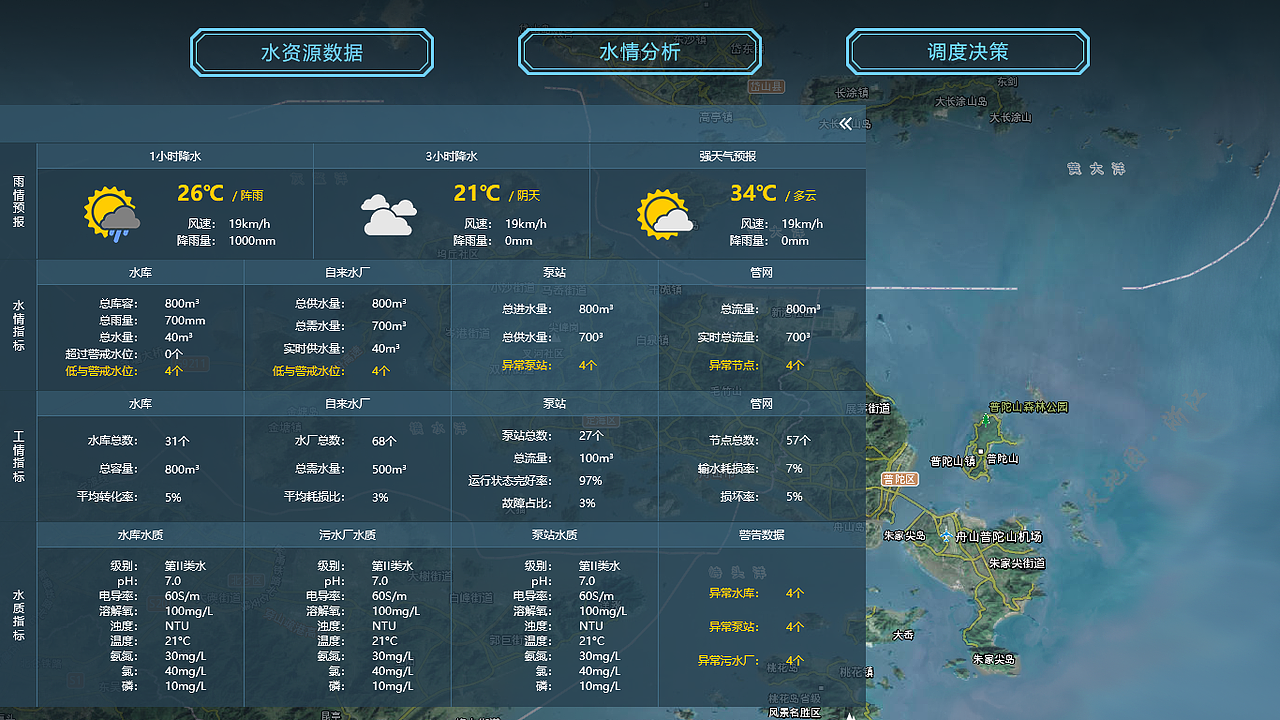Click the 污水厂水质 column header
Viewport: 1280px width, 720px height.
pyautogui.click(x=347, y=535)
